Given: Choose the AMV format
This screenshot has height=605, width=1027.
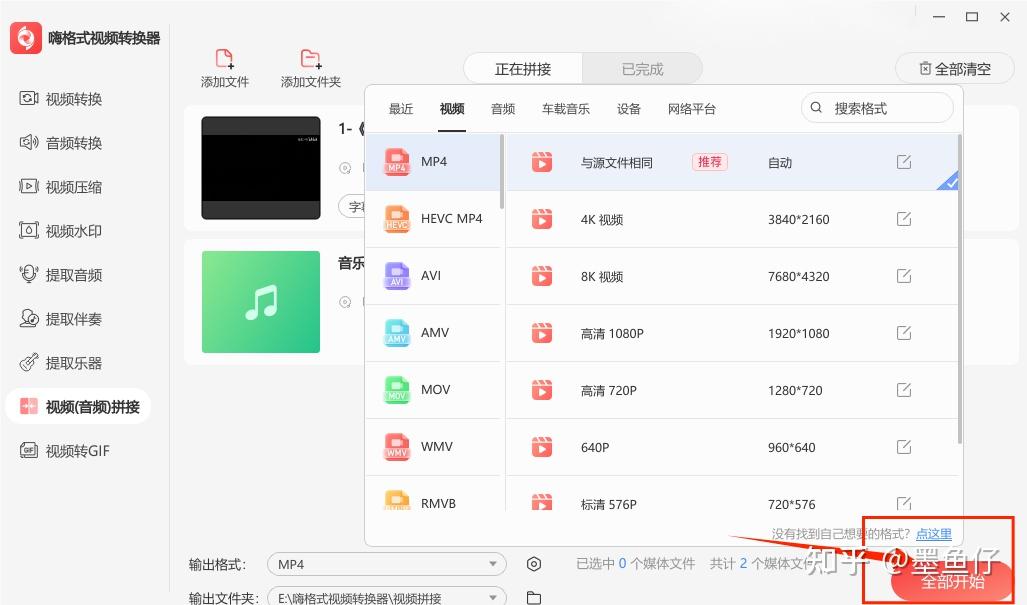Looking at the screenshot, I should click(x=433, y=333).
